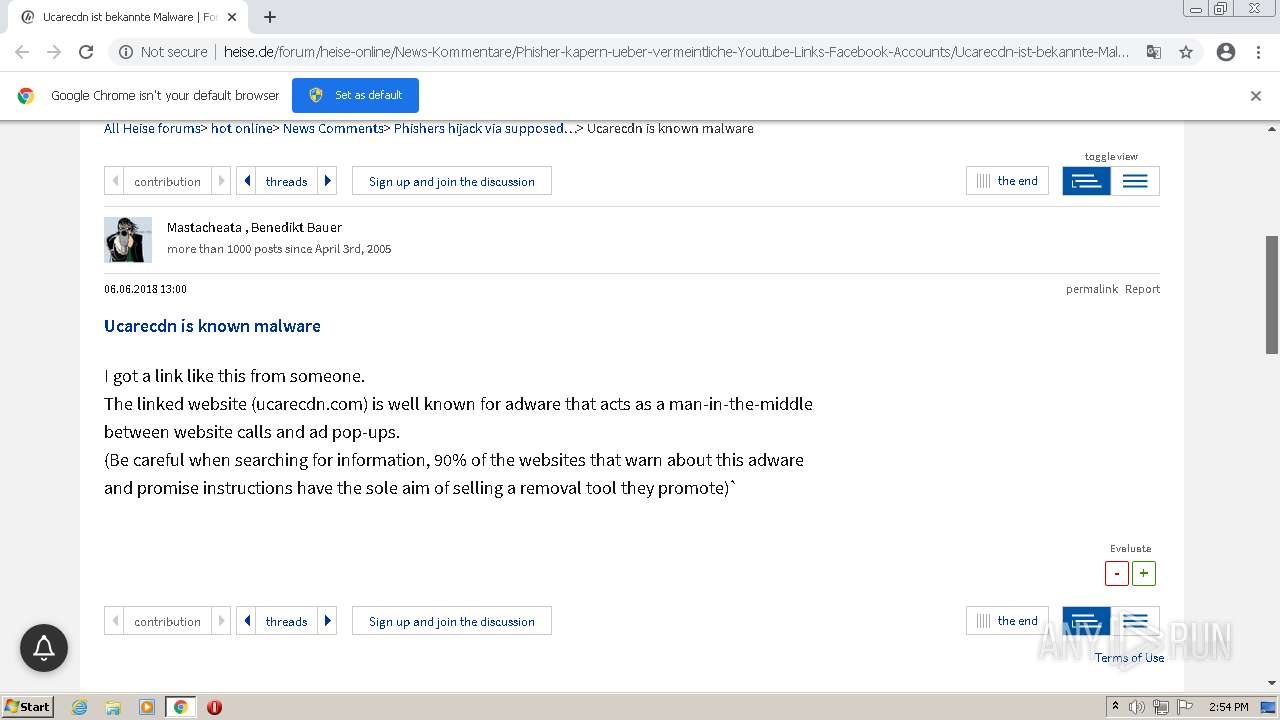This screenshot has width=1280, height=720.
Task: Select the Chrome taskbar icon
Action: pyautogui.click(x=180, y=707)
